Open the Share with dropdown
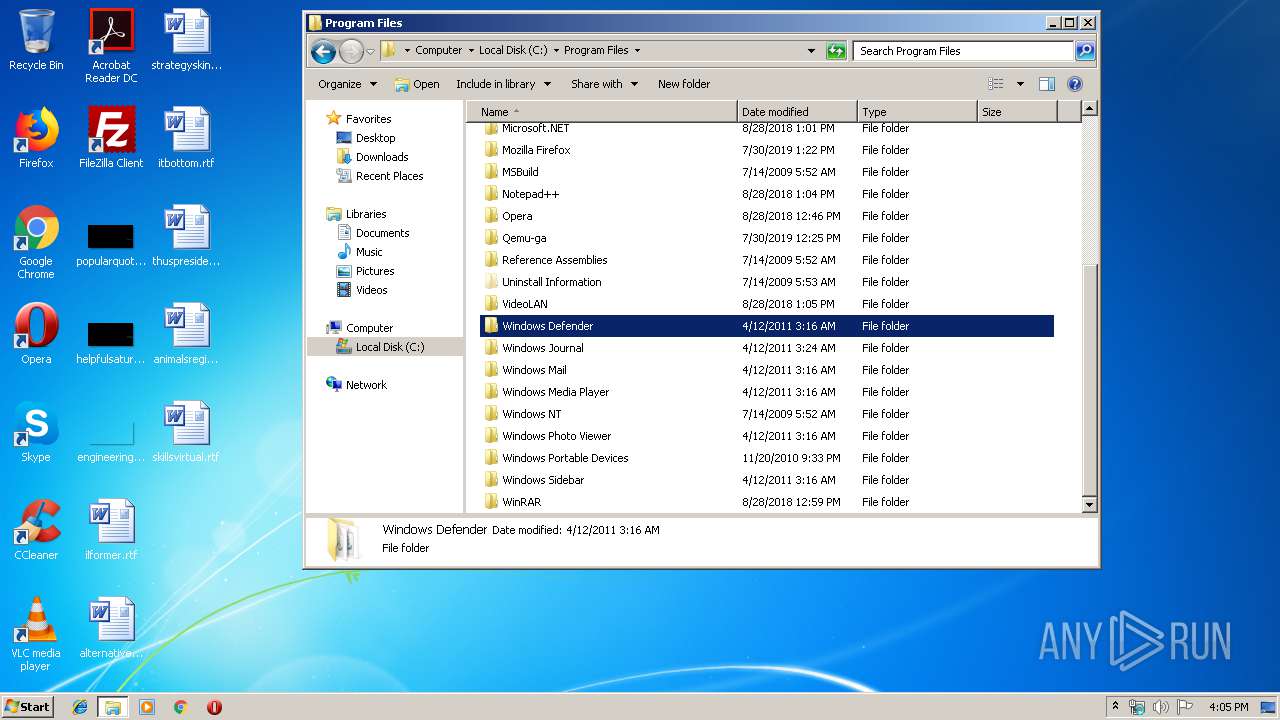Viewport: 1280px width, 720px height. [604, 84]
